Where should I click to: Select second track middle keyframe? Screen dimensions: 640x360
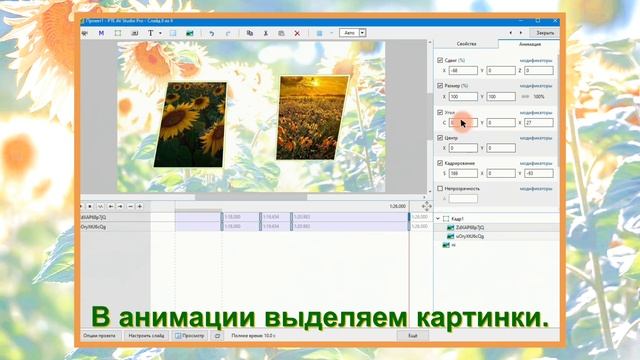260,227
